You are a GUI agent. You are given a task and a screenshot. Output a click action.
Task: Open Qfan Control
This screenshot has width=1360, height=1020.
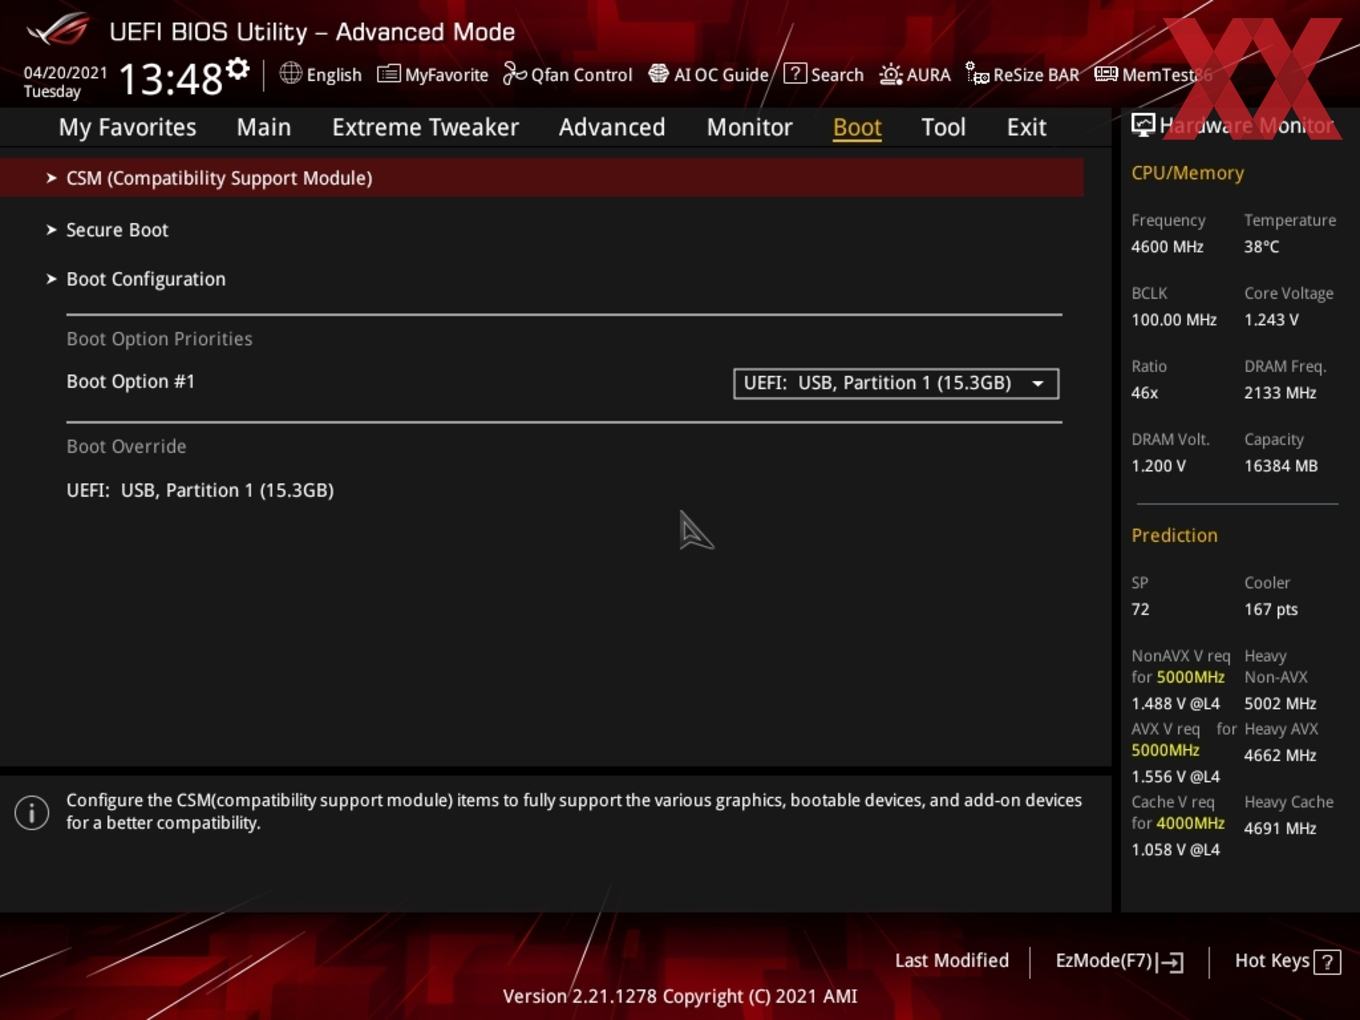[x=581, y=75]
